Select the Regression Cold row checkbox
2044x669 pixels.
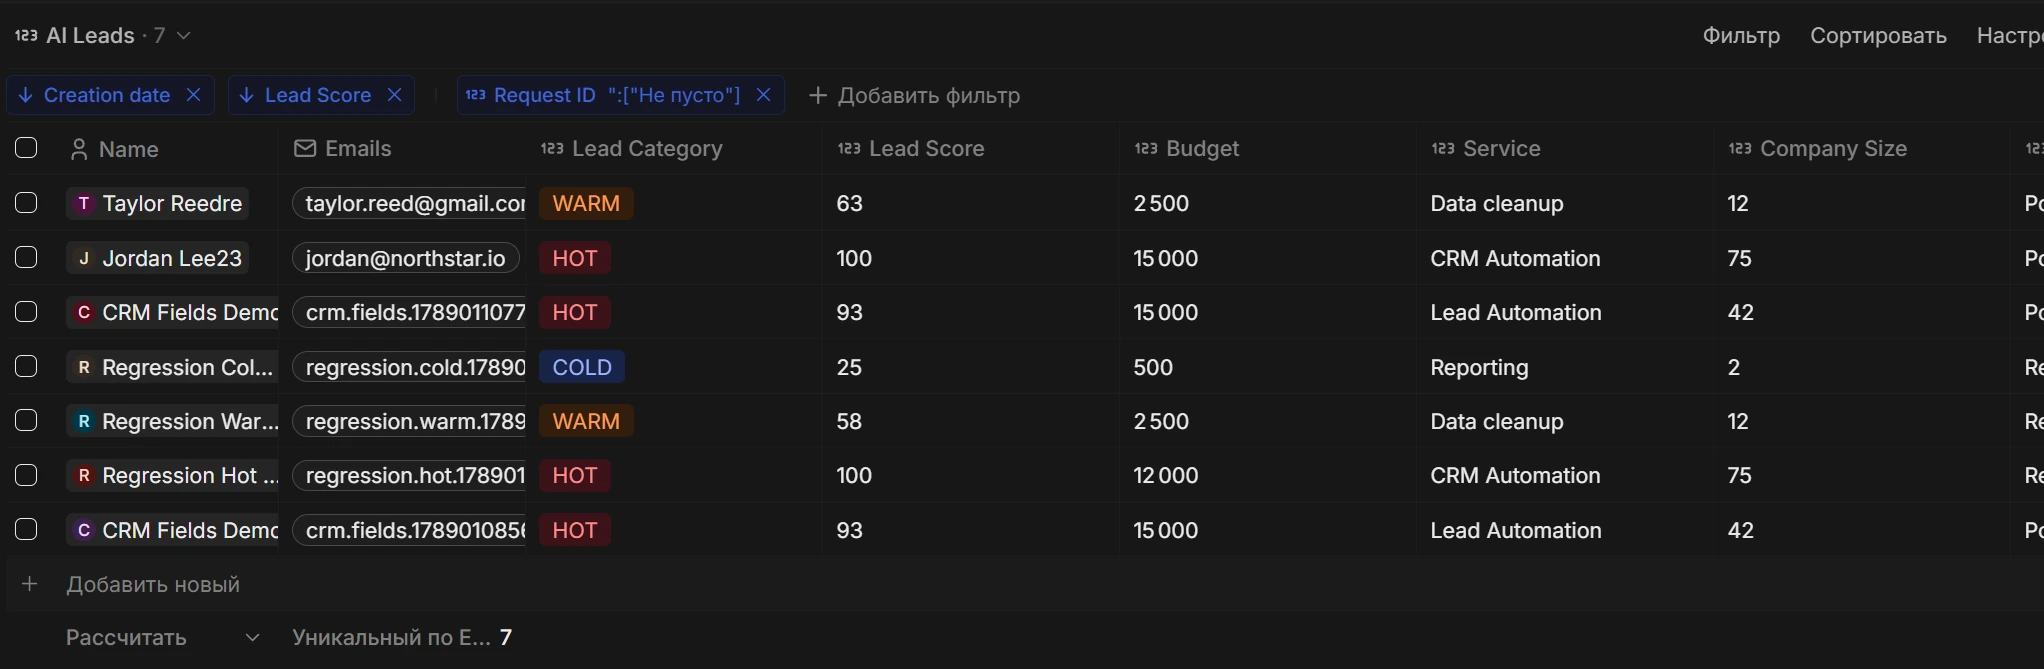tap(27, 367)
